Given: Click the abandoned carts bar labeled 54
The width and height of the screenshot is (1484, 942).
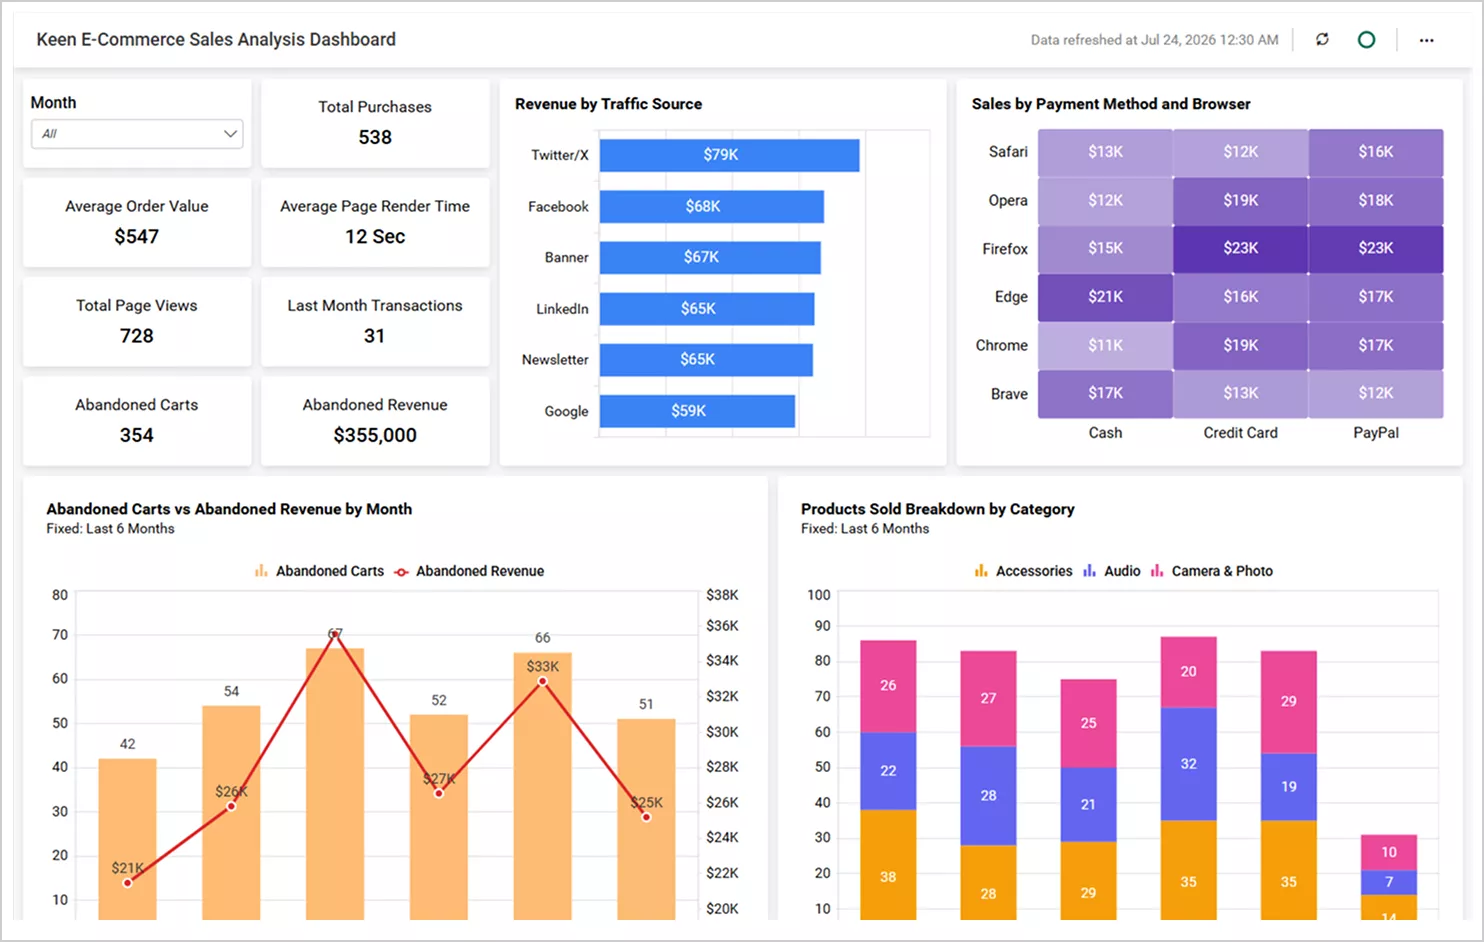Looking at the screenshot, I should pos(231,812).
